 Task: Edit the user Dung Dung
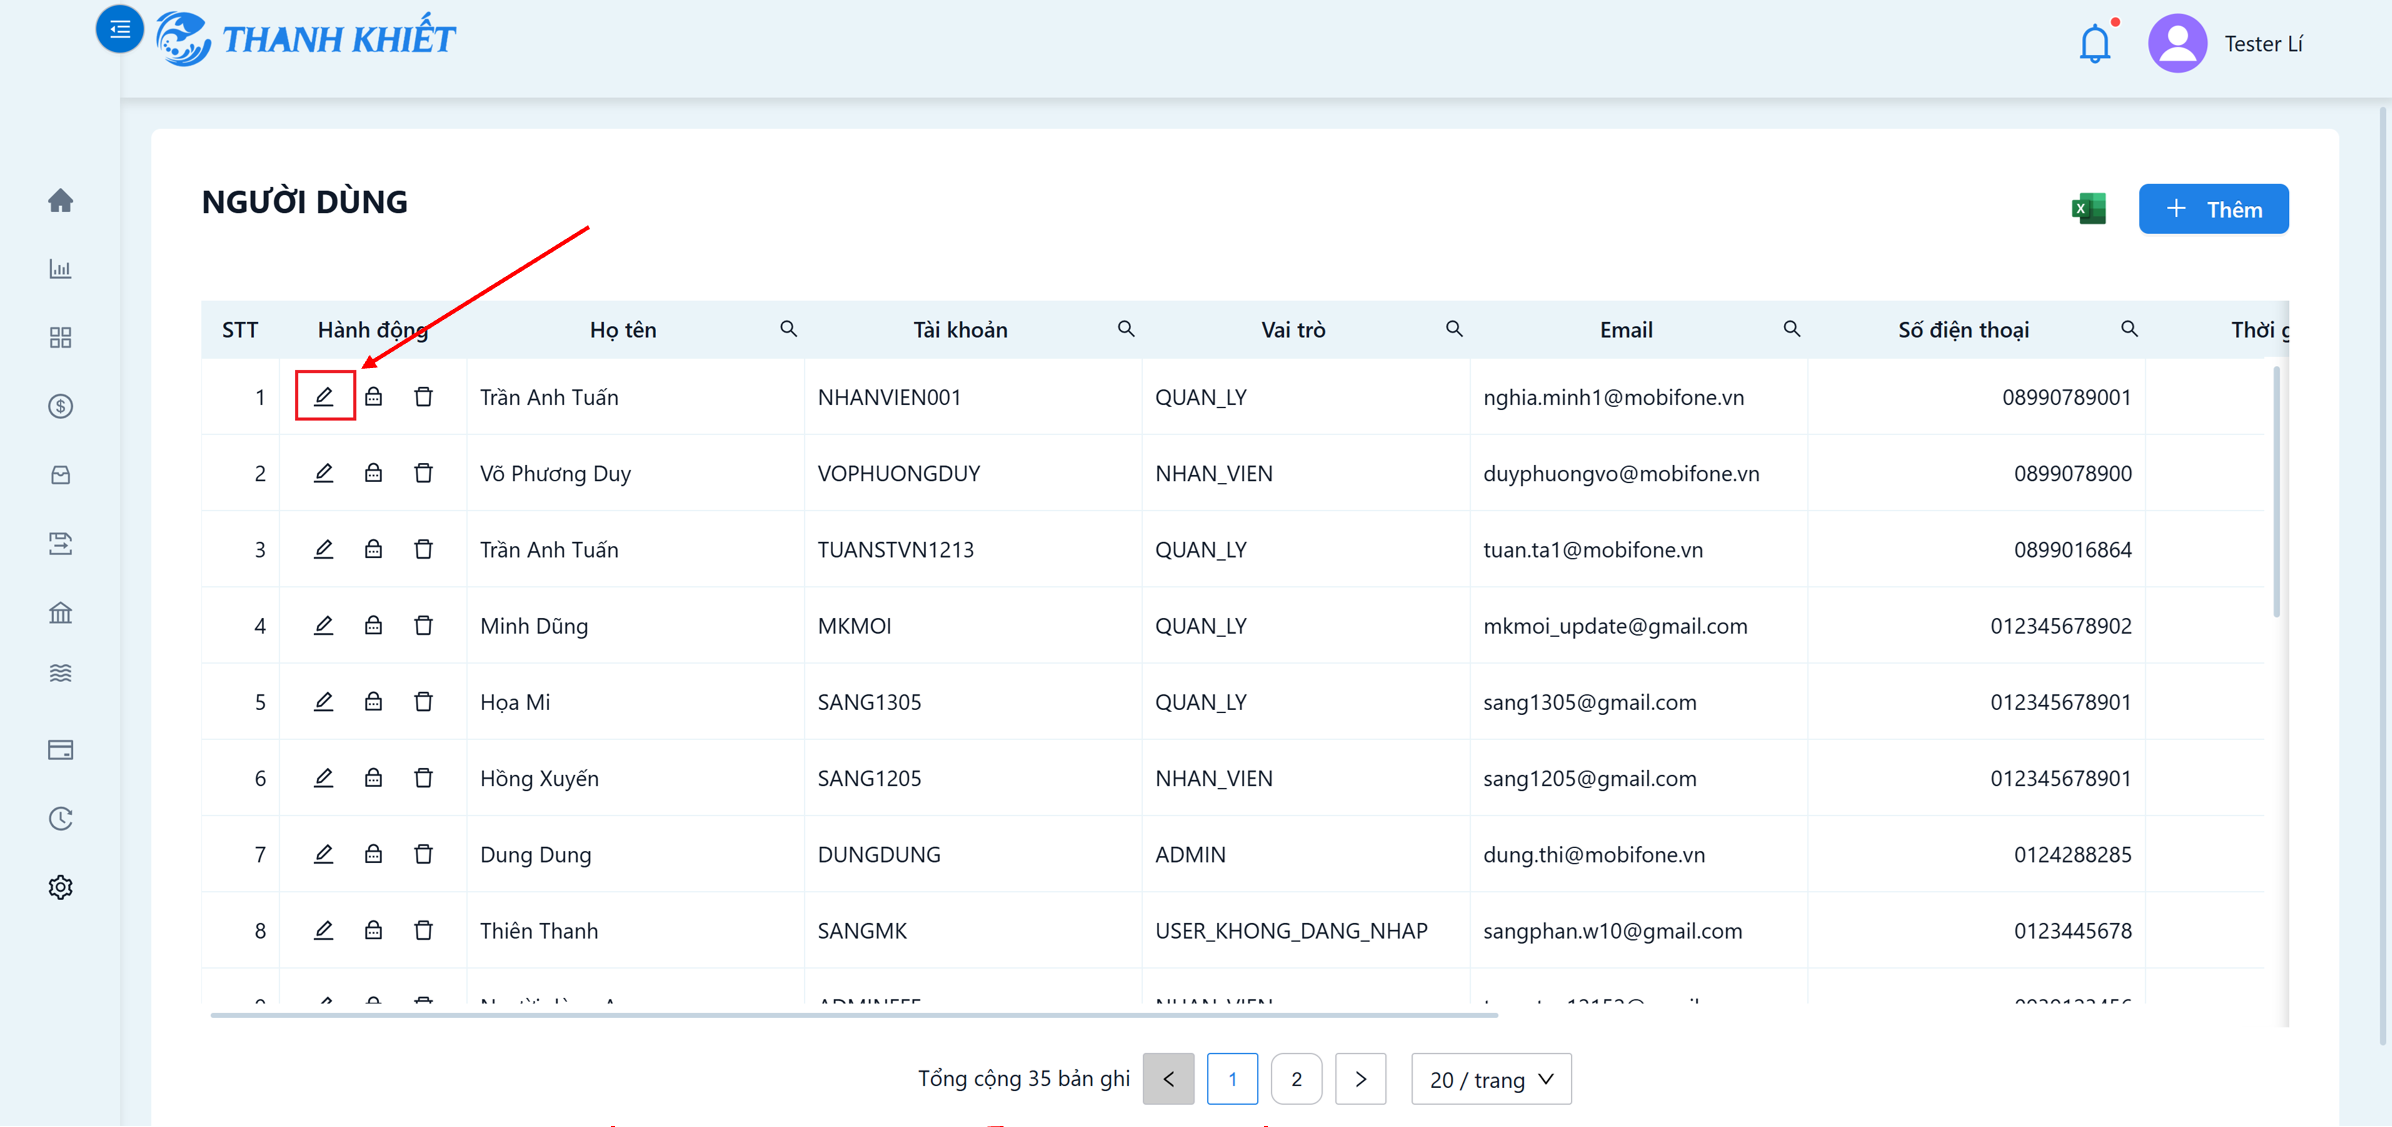(x=324, y=854)
